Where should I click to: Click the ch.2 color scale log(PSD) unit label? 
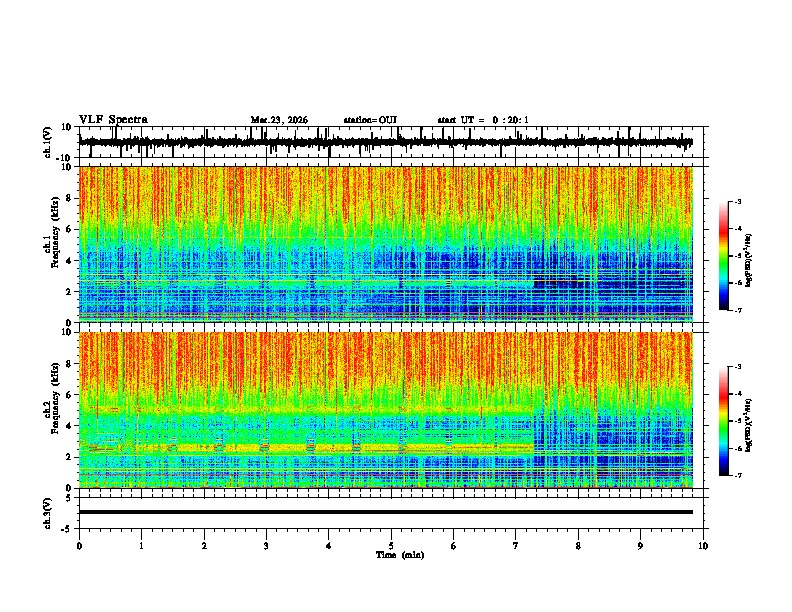coord(749,425)
